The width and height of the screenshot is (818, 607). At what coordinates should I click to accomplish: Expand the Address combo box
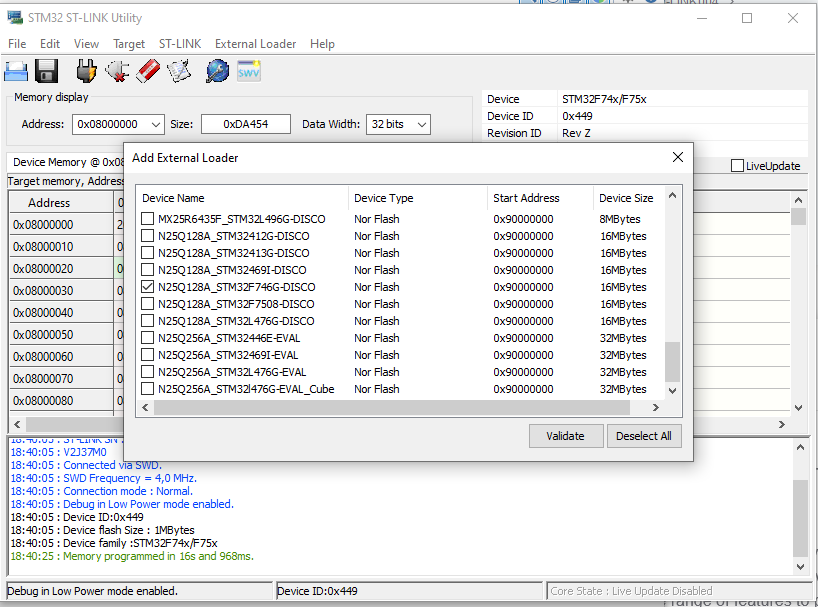pos(155,125)
